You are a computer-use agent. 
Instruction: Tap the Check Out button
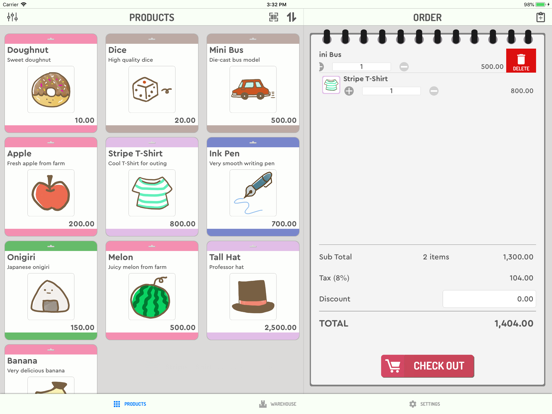tap(427, 366)
